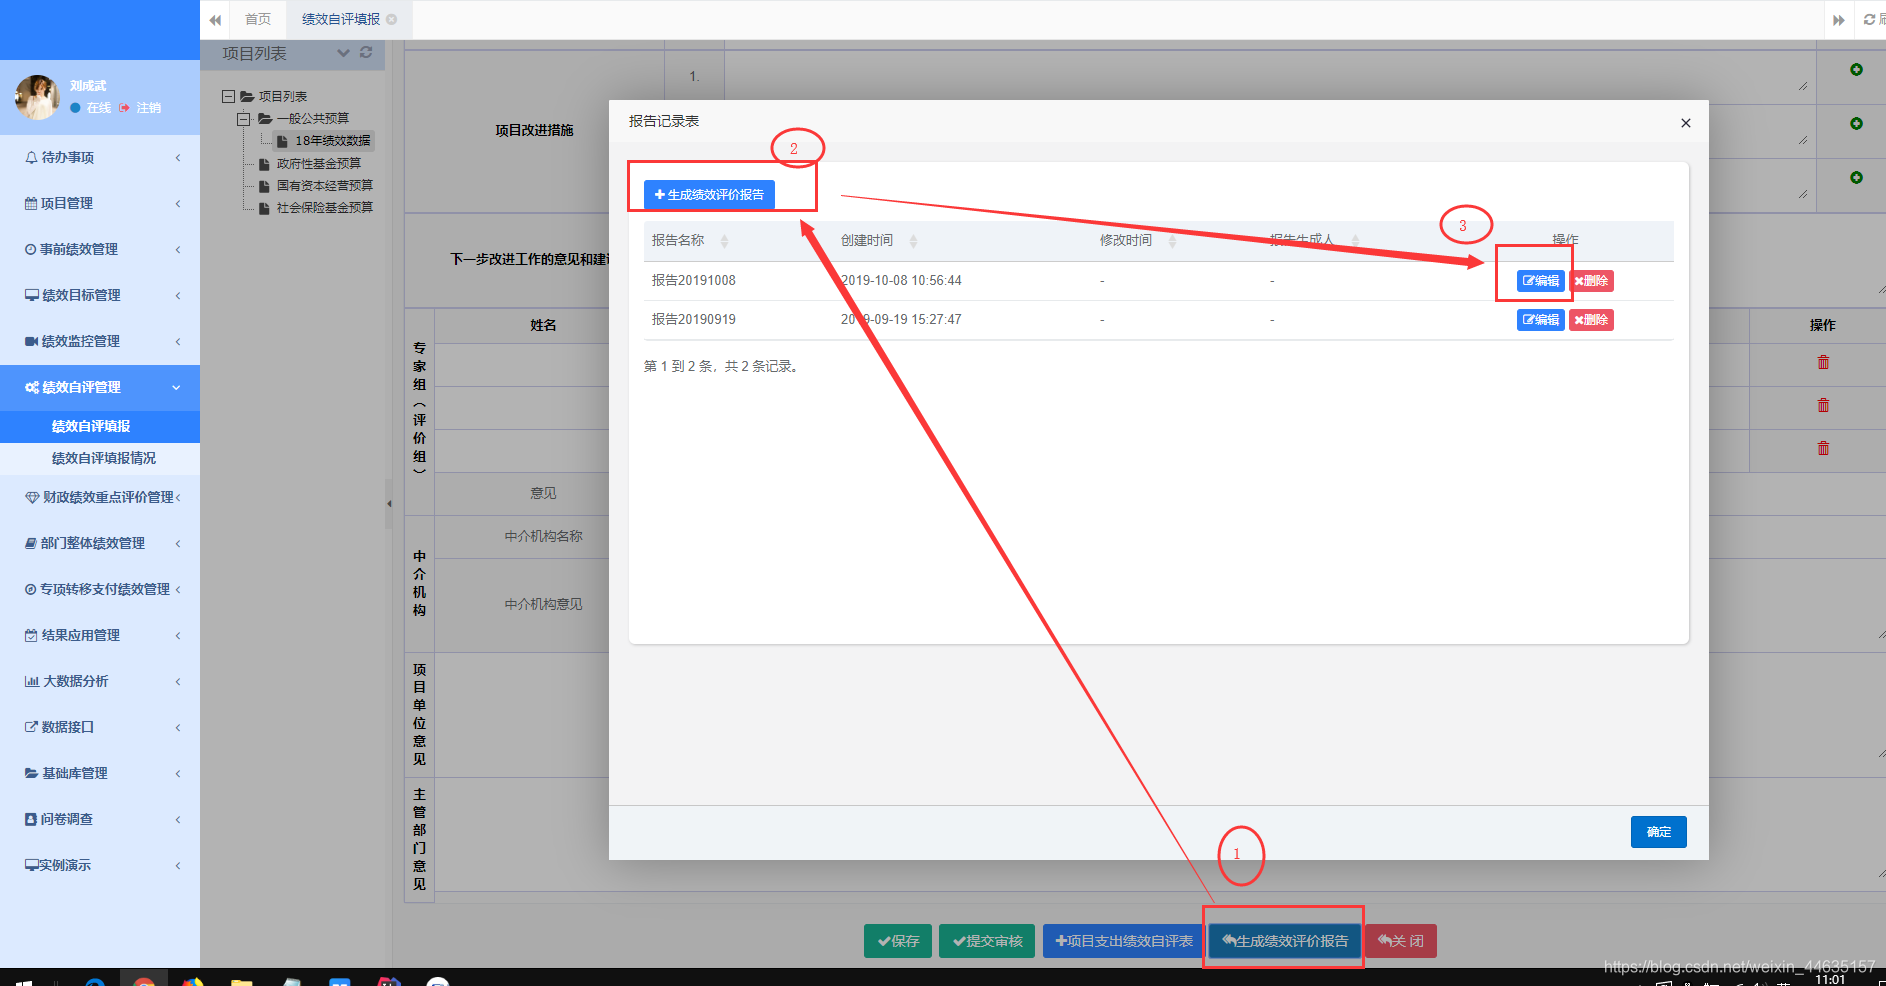Collapse the 项目列表 root tree node

point(228,96)
